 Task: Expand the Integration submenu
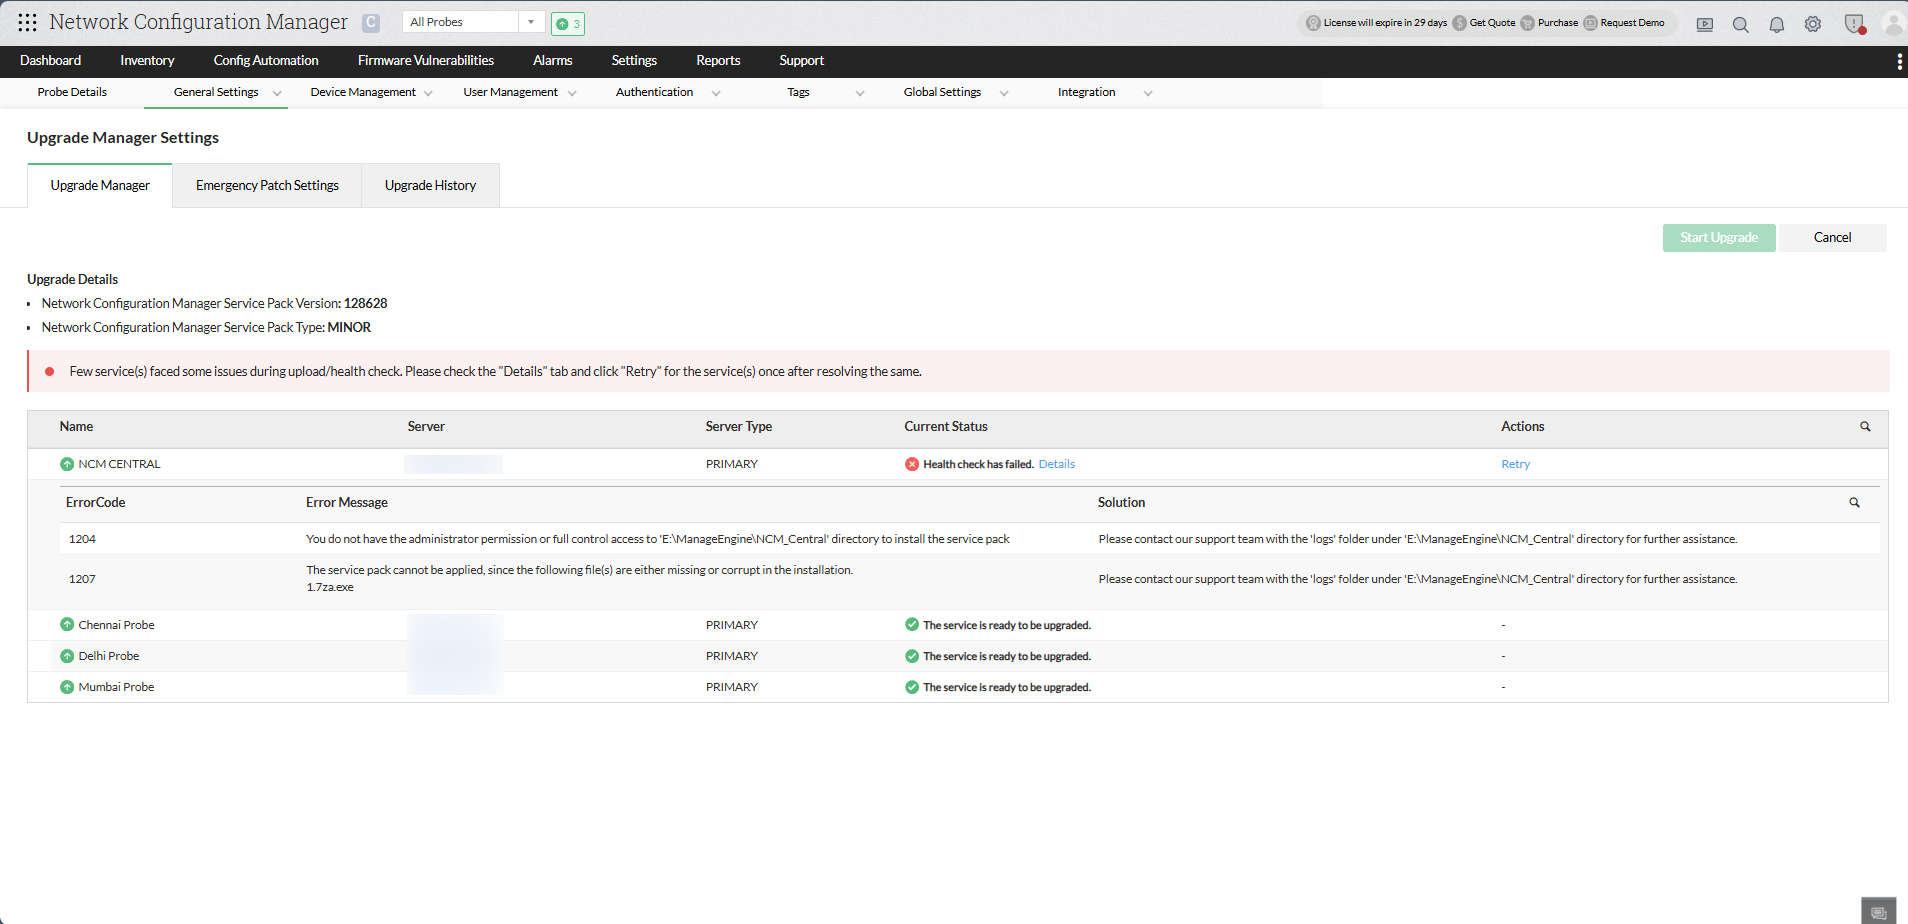click(1148, 93)
